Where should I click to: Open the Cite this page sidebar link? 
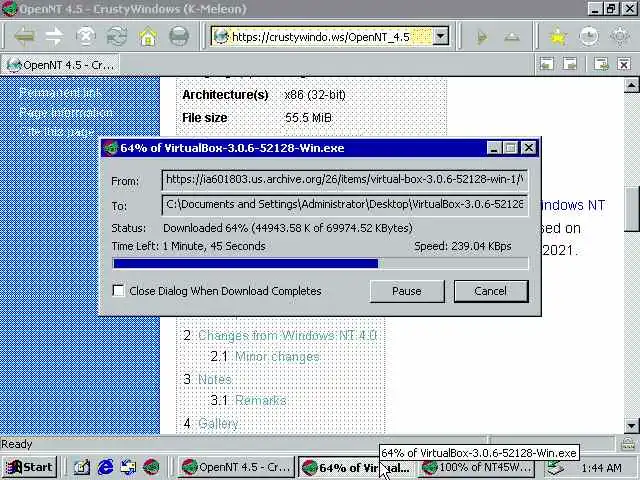pyautogui.click(x=57, y=132)
